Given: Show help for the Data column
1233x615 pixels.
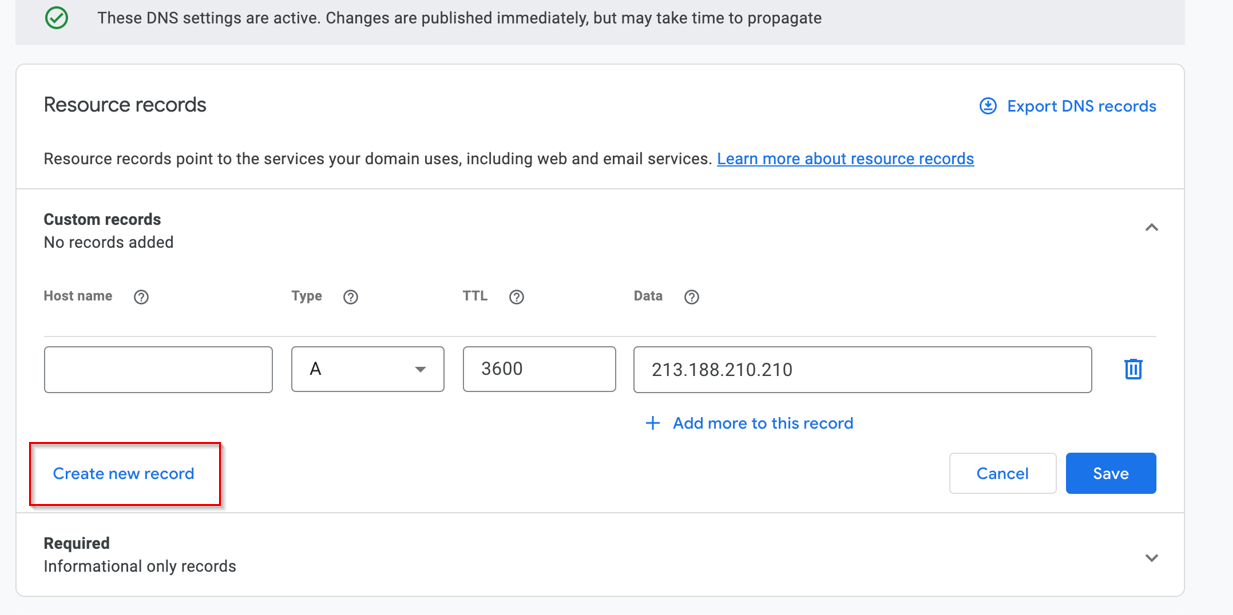Looking at the screenshot, I should click(x=691, y=297).
